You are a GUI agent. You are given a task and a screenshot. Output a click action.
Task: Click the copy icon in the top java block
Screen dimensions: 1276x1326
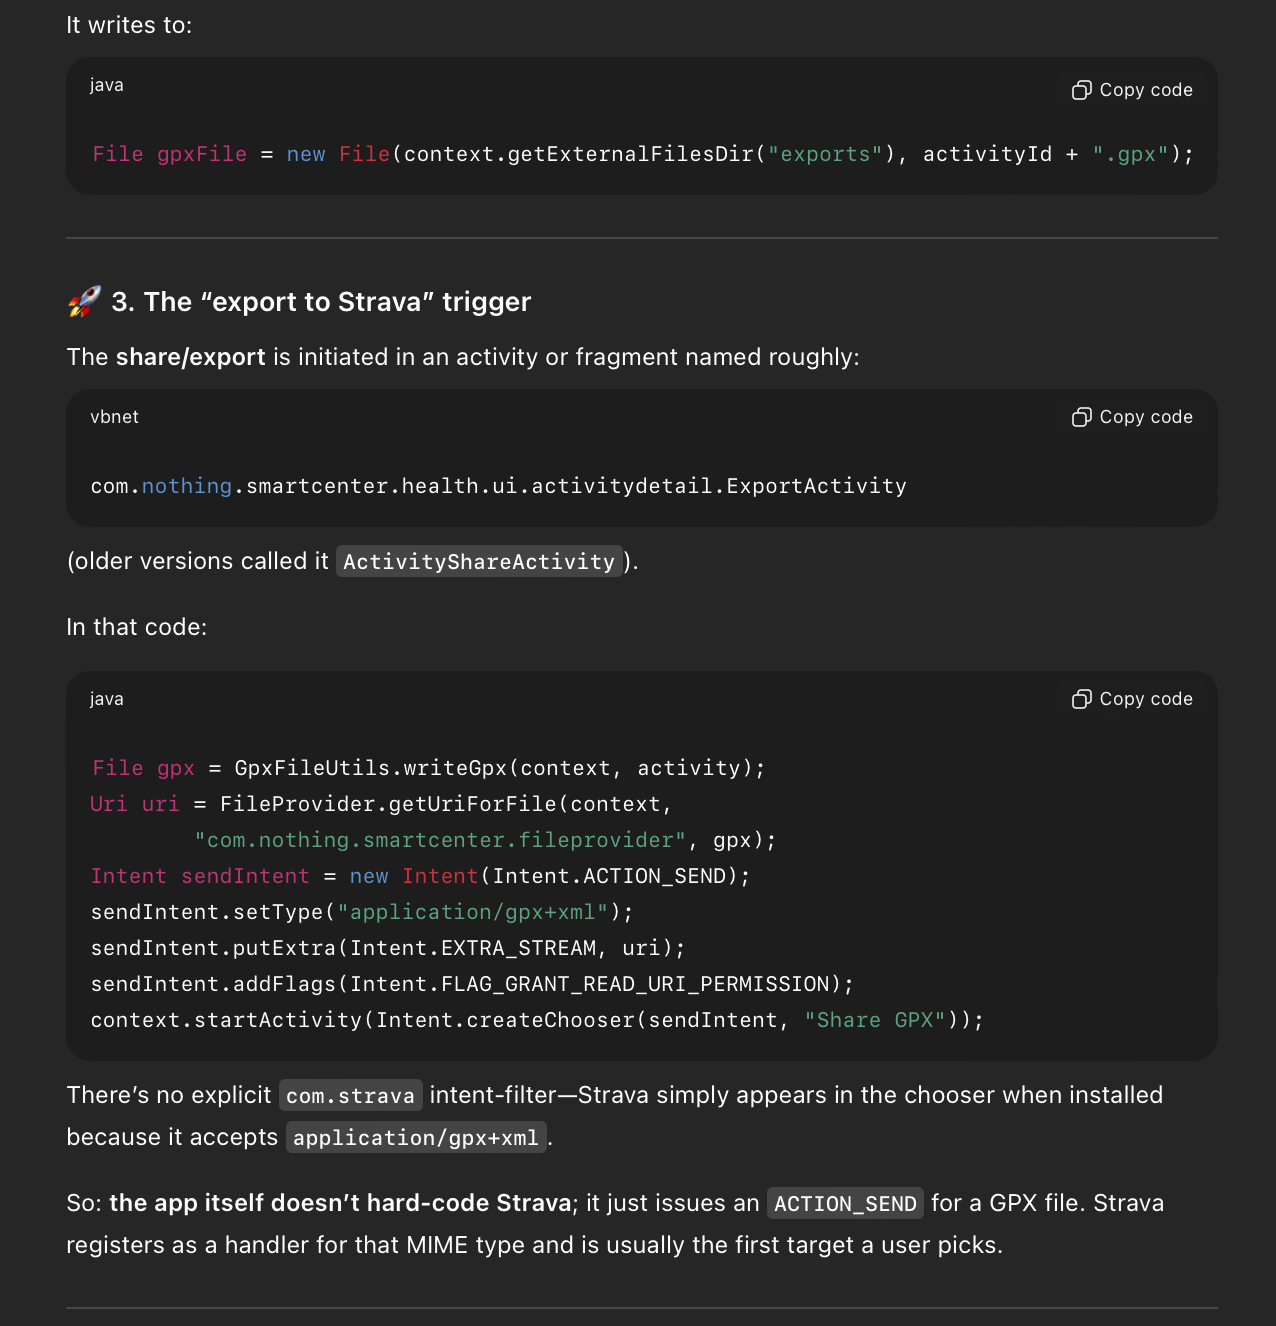tap(1081, 90)
